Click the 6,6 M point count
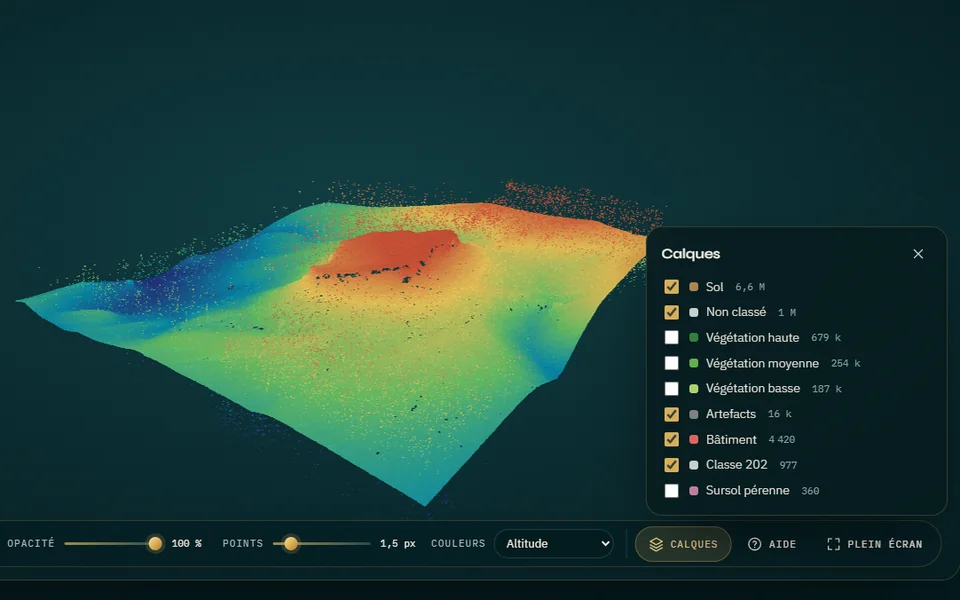Viewport: 960px width, 600px height. click(x=750, y=287)
